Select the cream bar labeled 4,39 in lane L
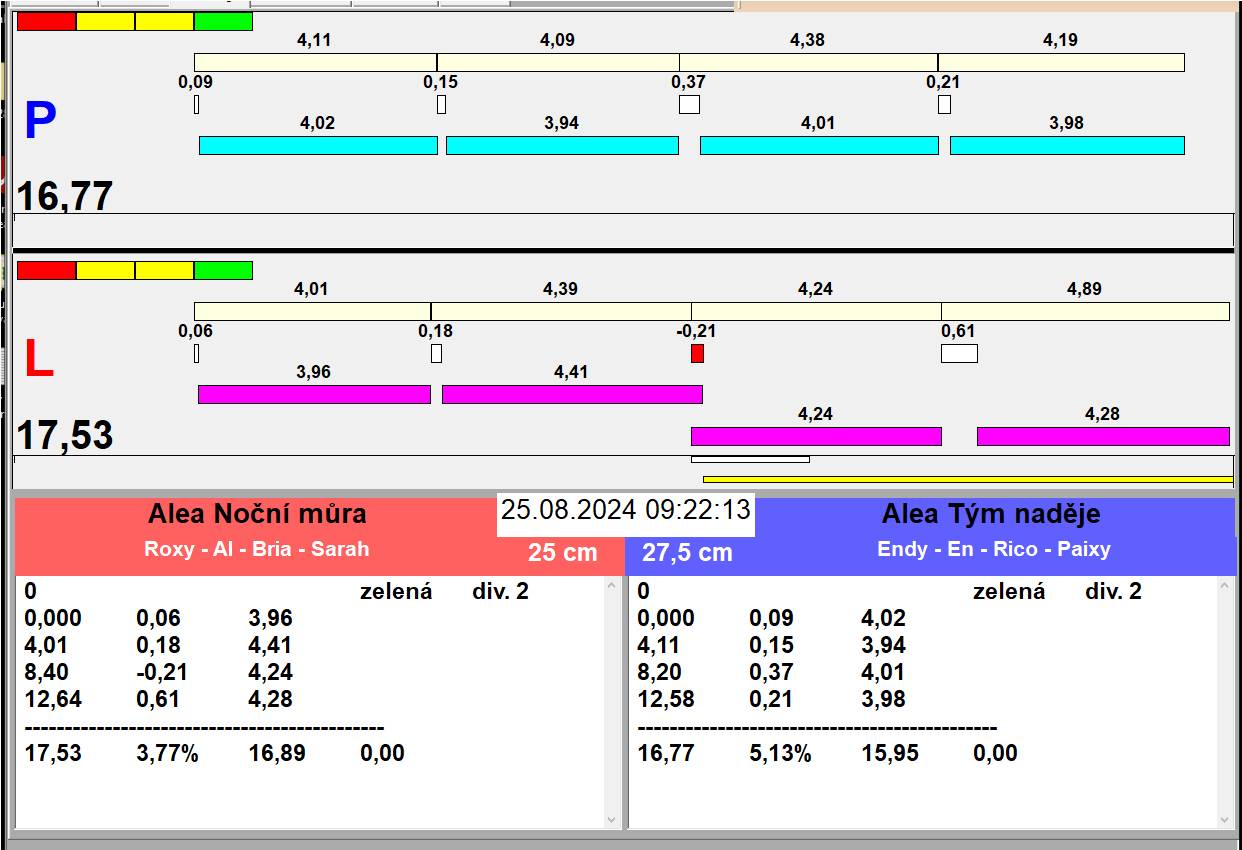 pyautogui.click(x=561, y=311)
